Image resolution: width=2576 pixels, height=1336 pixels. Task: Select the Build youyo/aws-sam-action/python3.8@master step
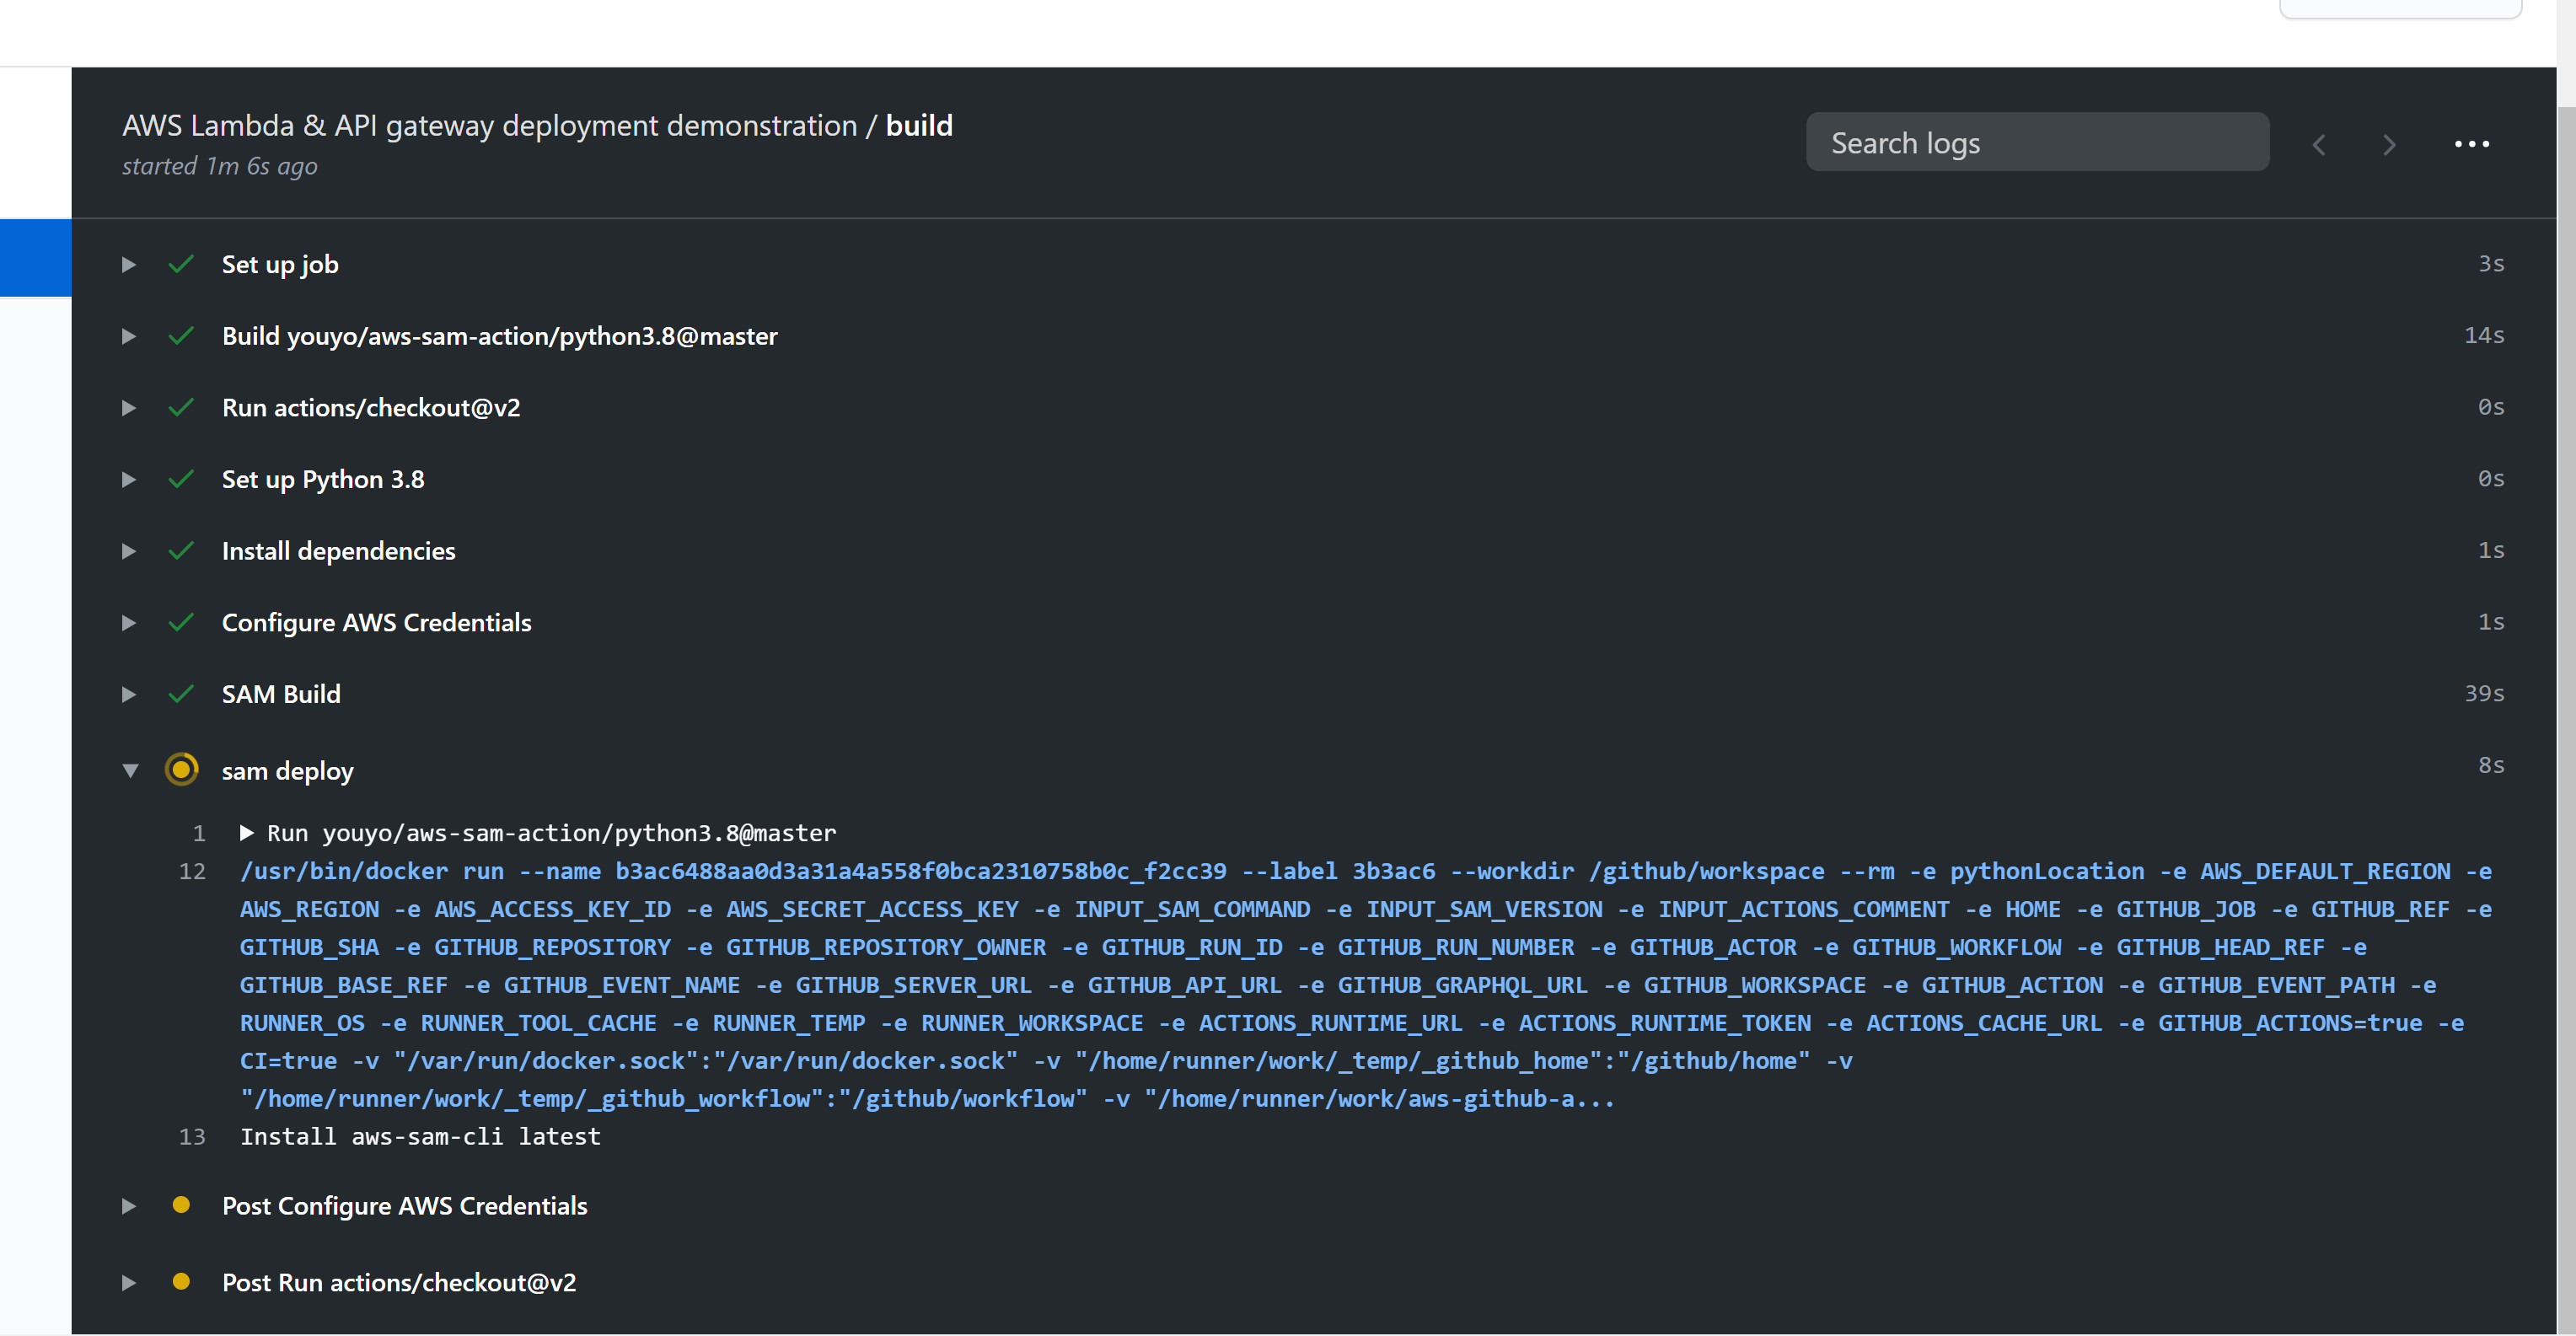pos(500,336)
